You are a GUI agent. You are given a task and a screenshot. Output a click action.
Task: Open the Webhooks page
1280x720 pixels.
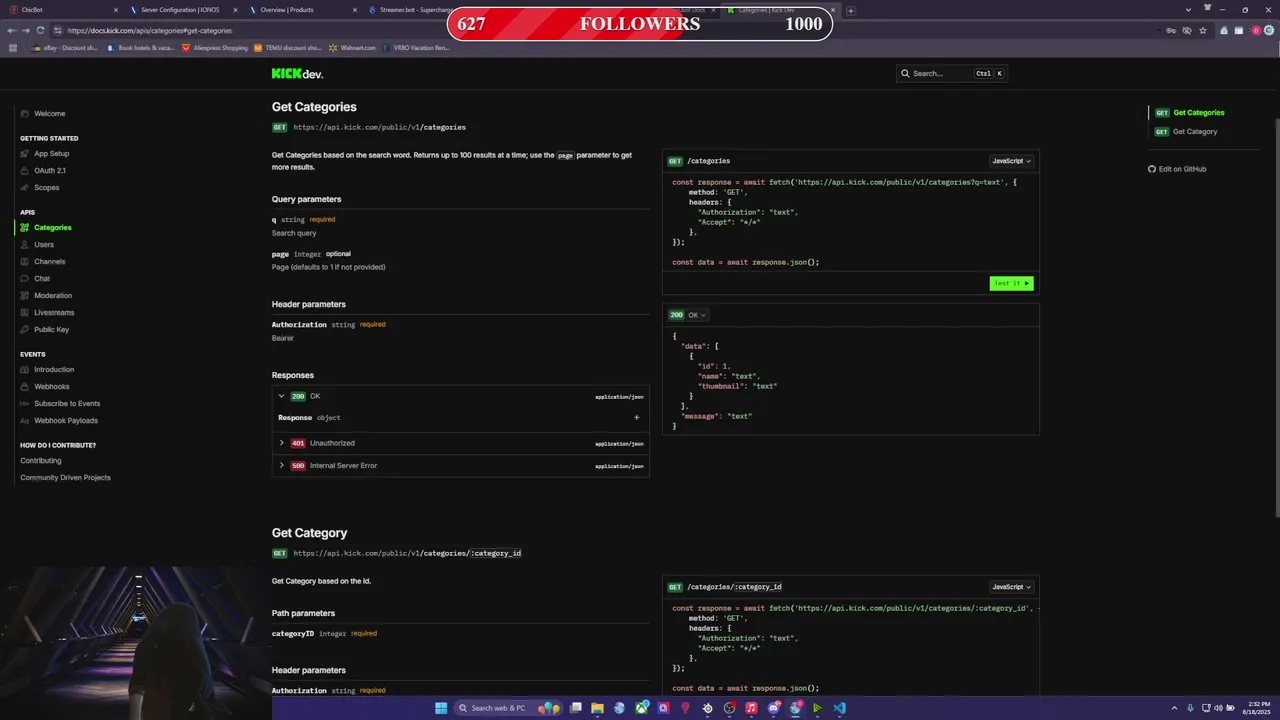click(51, 387)
